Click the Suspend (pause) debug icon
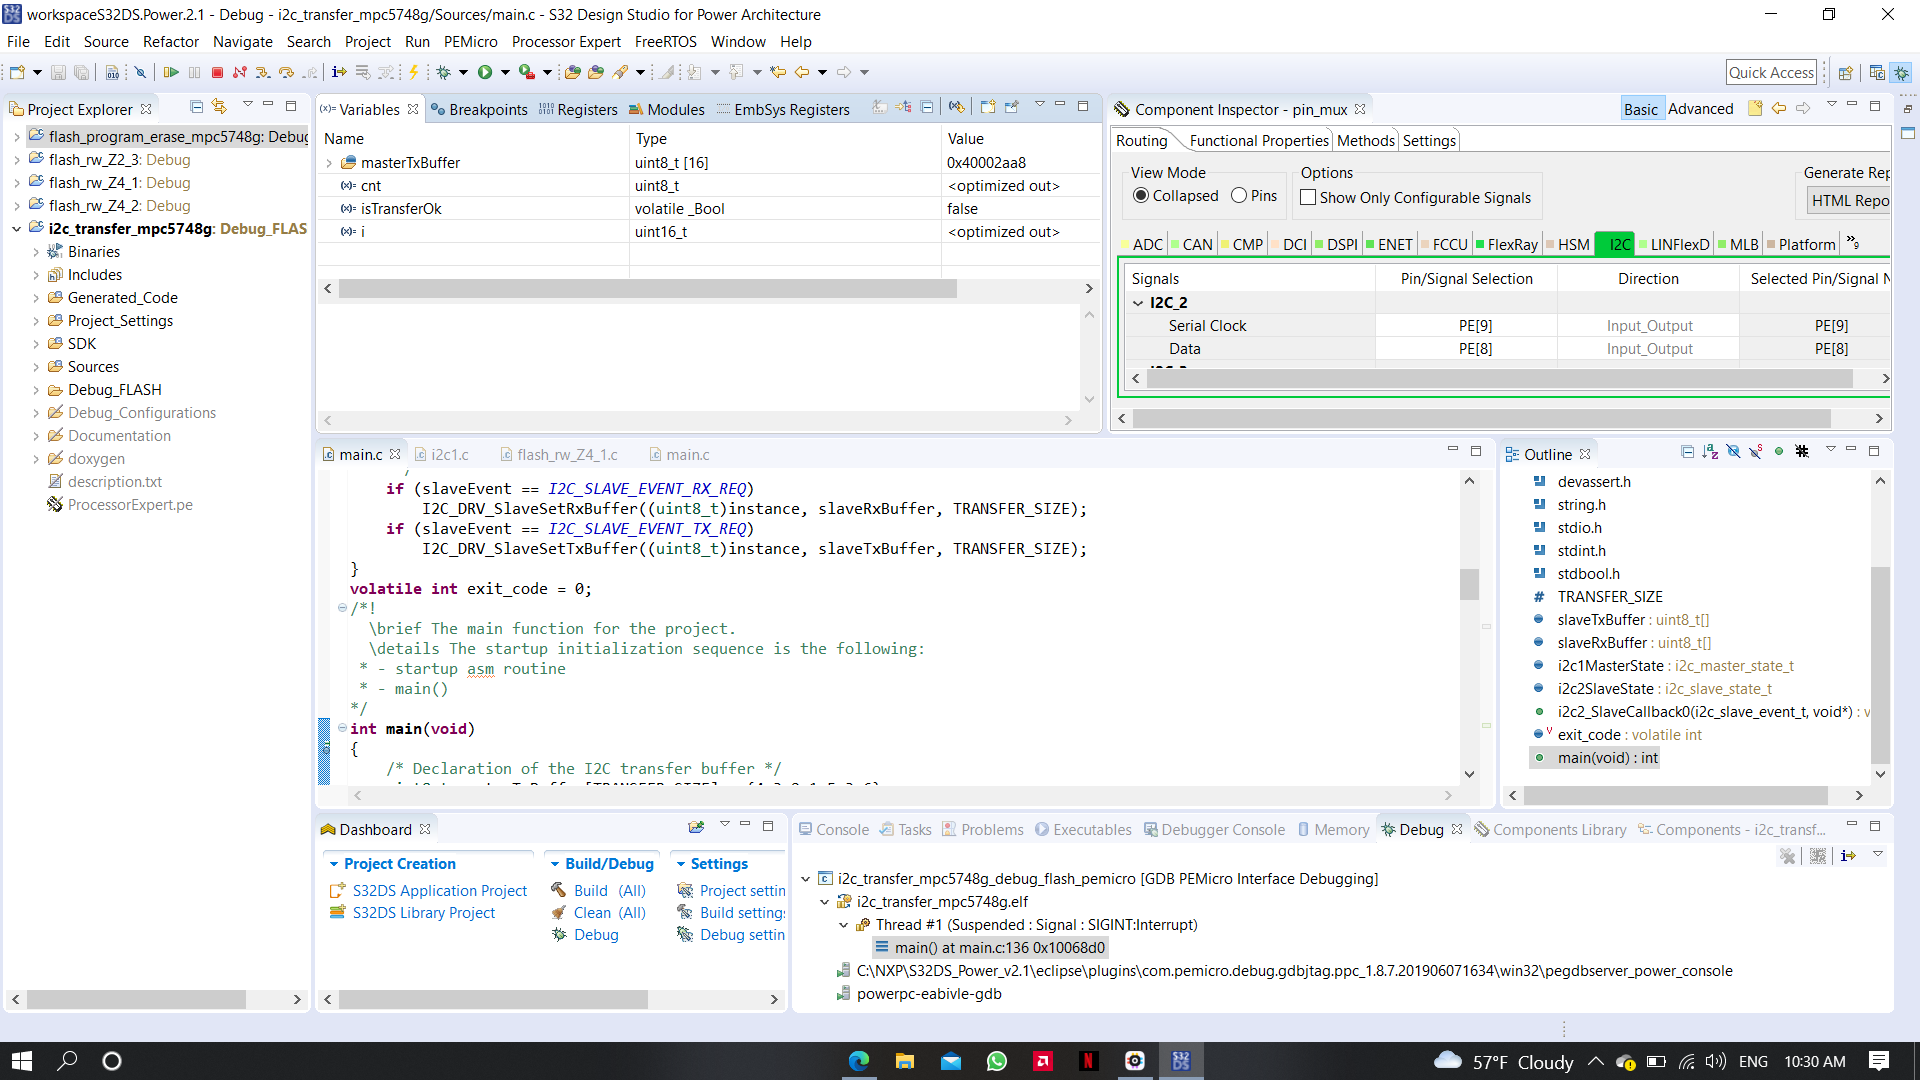Viewport: 1920px width, 1080px height. point(195,71)
